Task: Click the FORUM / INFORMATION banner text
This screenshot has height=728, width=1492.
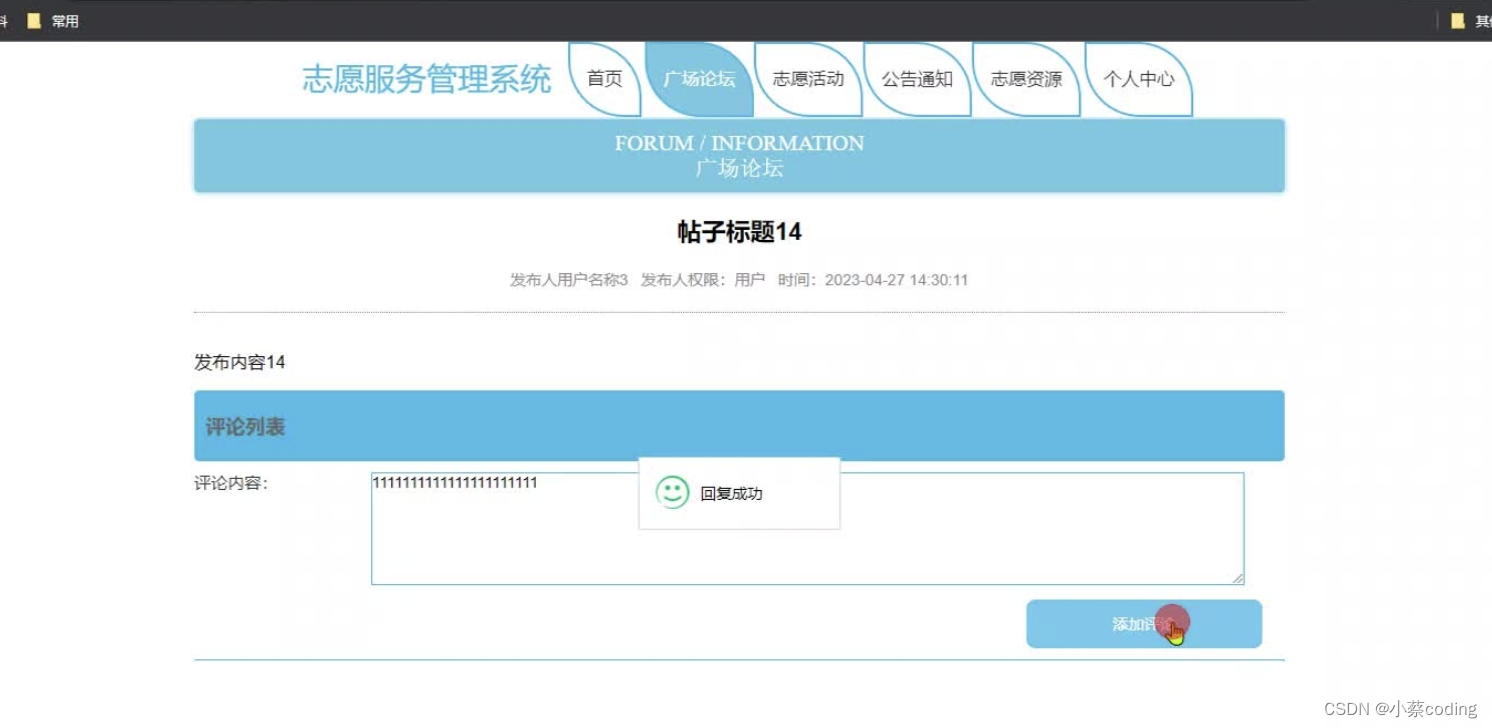Action: (x=739, y=143)
